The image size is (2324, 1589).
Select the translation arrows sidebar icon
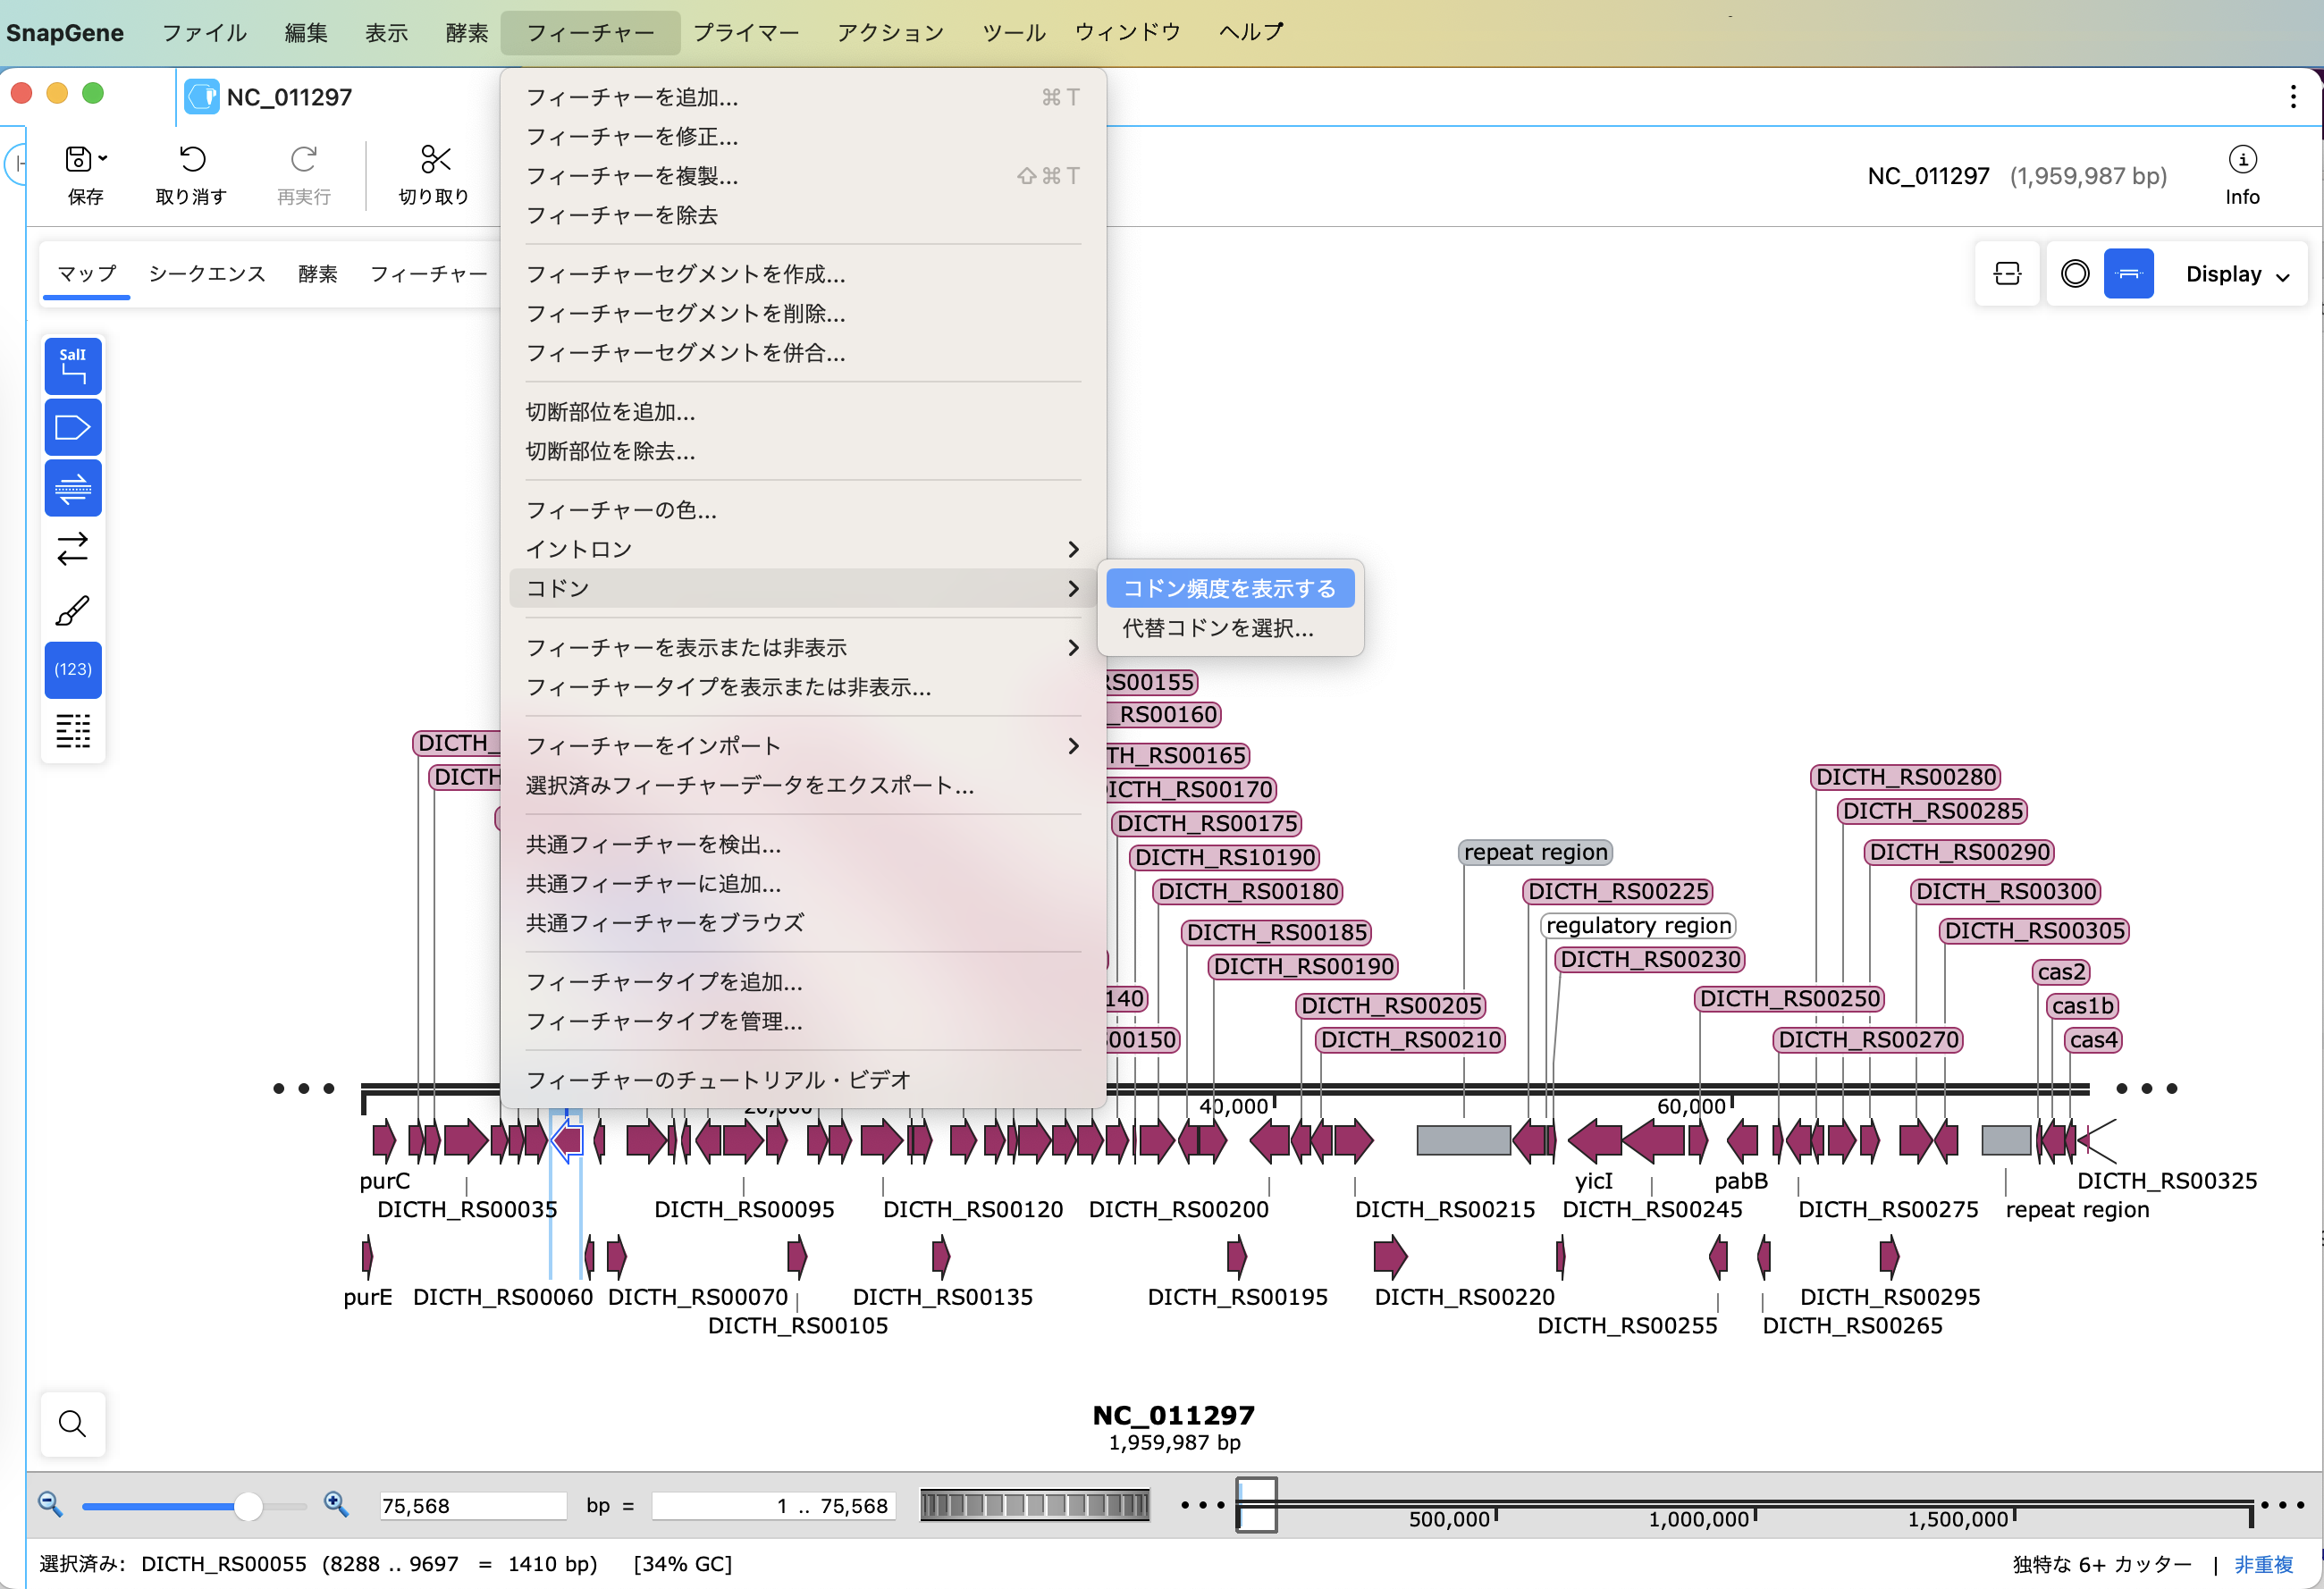[x=72, y=549]
